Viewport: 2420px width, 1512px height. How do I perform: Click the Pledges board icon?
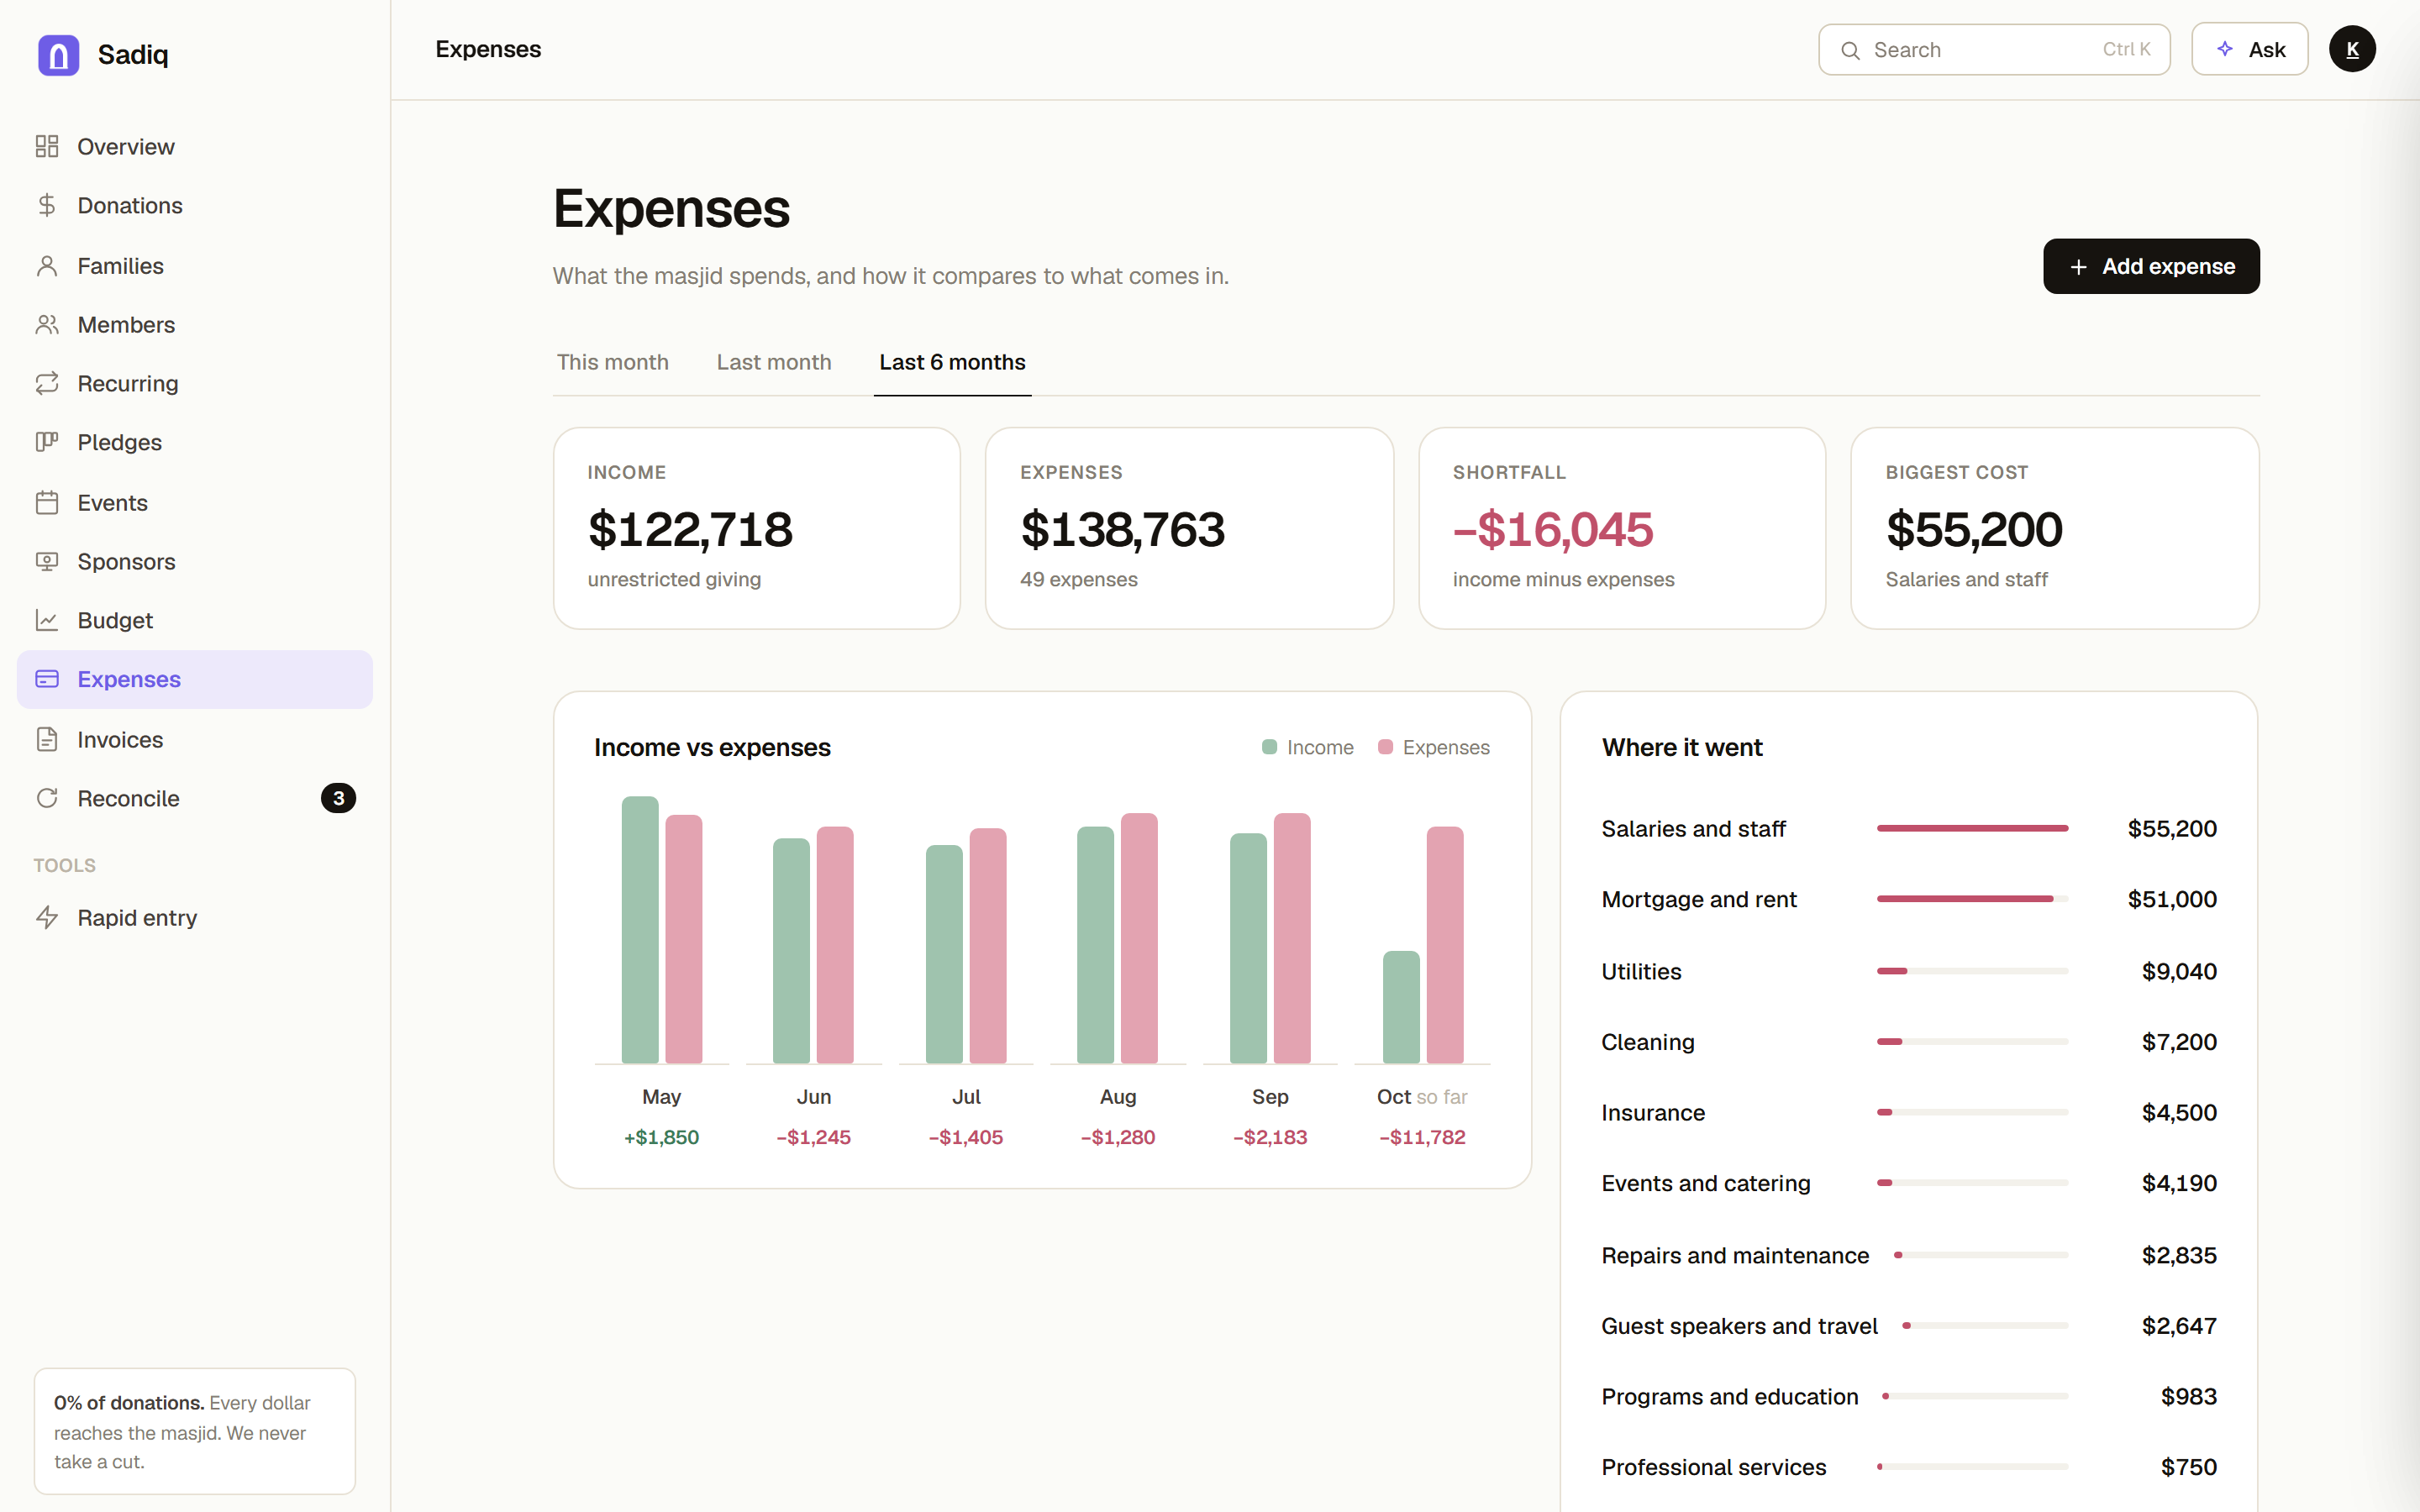pyautogui.click(x=47, y=442)
